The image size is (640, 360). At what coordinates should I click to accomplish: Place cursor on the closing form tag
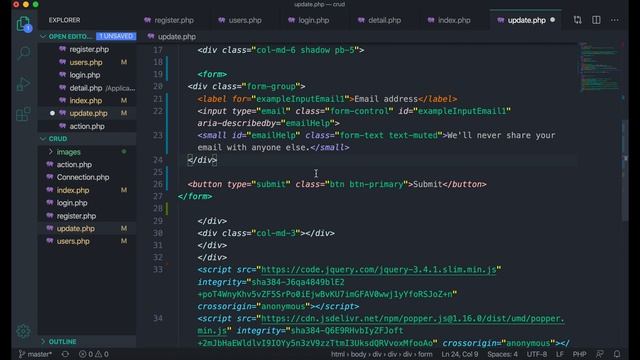coord(195,196)
